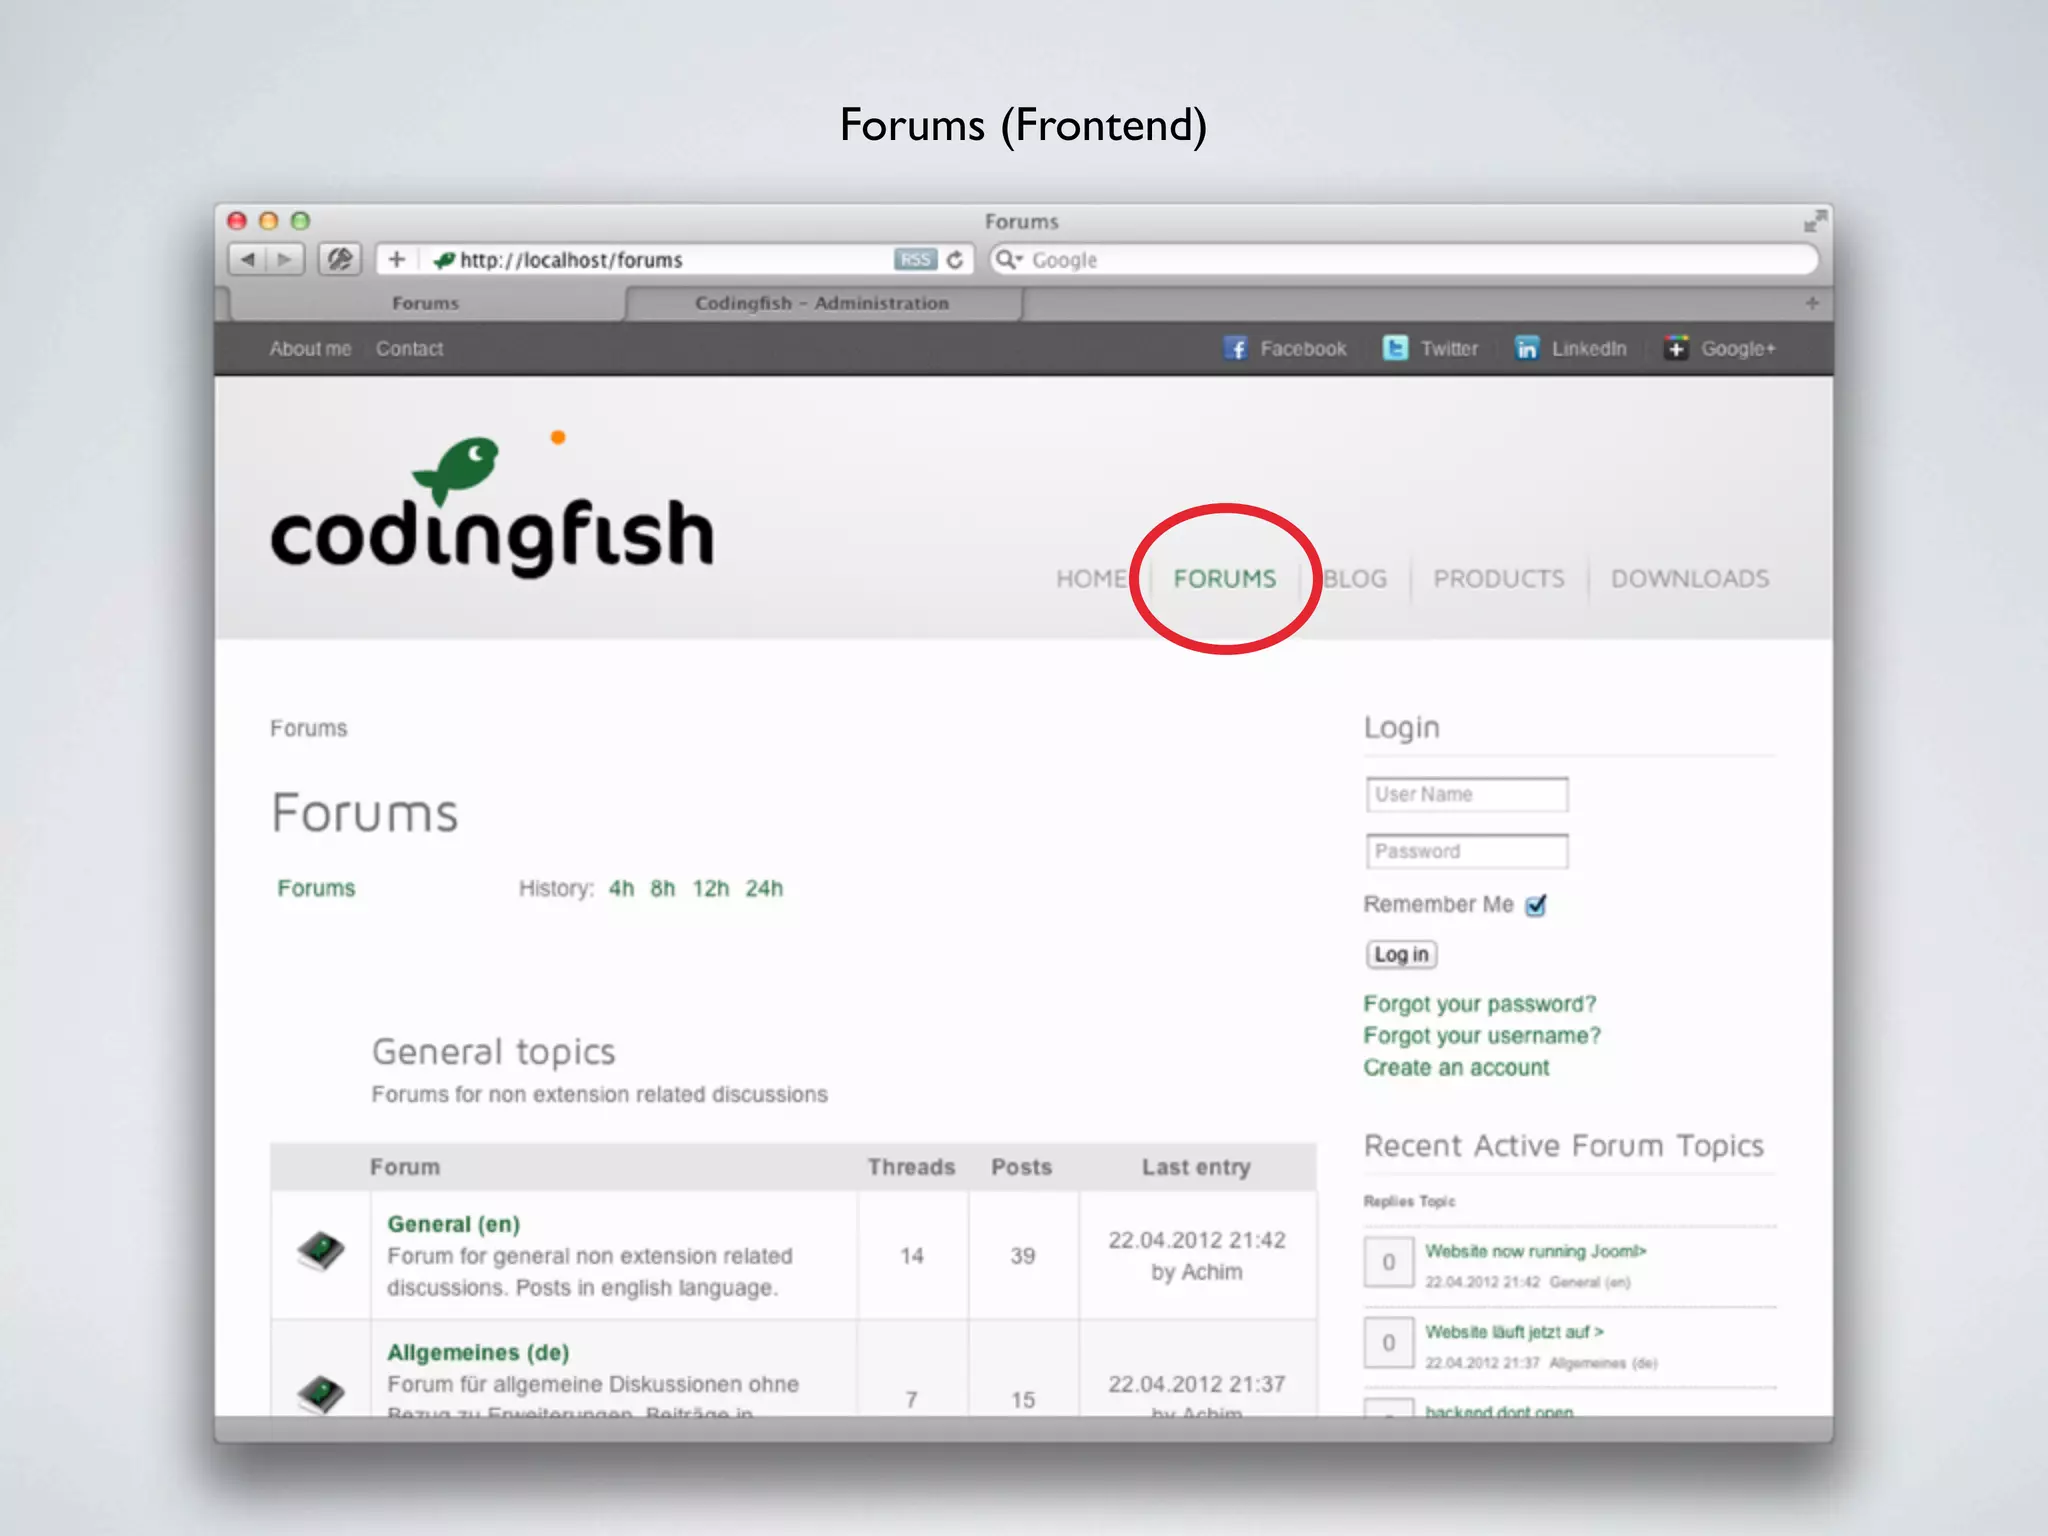The image size is (2048, 1536).
Task: Click the Log in button
Action: pos(1401,955)
